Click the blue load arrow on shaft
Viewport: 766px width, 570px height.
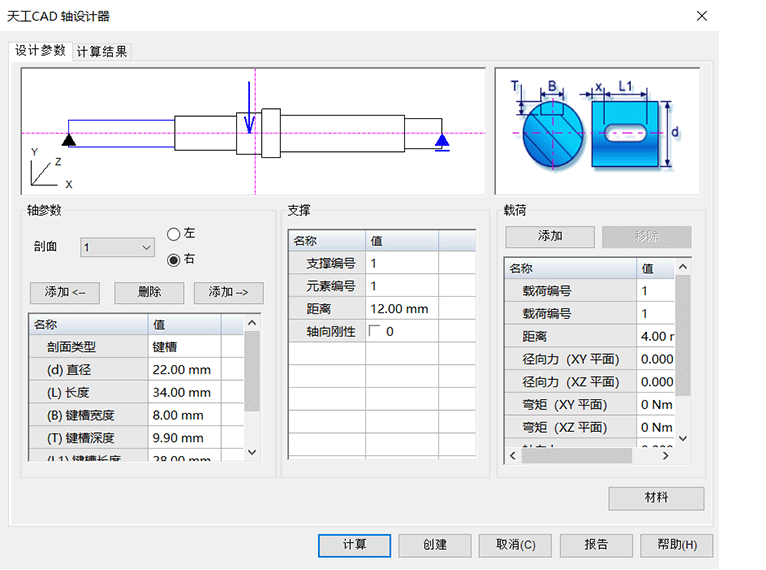(x=249, y=107)
